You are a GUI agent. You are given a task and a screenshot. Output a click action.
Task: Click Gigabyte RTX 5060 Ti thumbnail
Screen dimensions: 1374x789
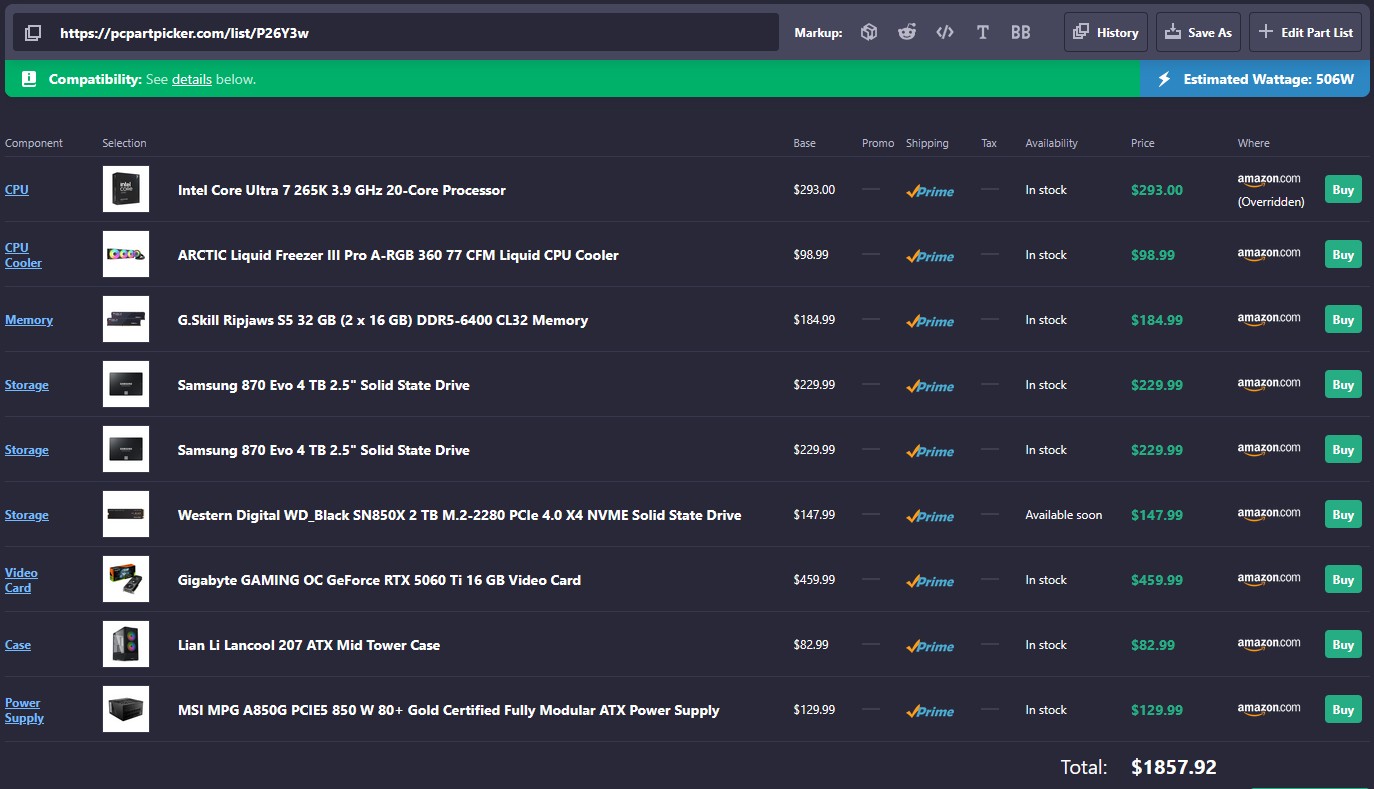(x=126, y=579)
